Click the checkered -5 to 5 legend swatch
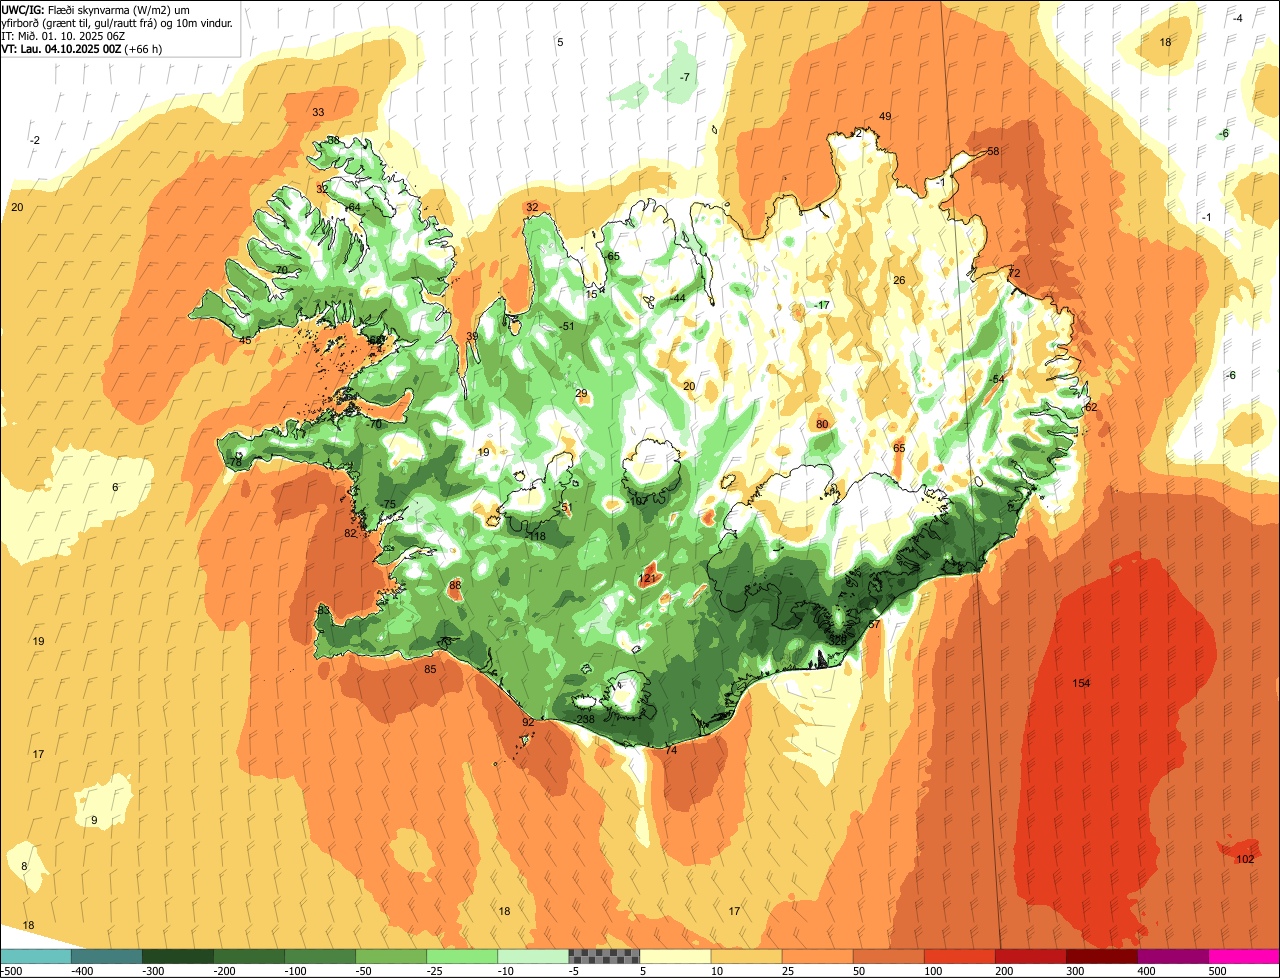 [x=604, y=956]
